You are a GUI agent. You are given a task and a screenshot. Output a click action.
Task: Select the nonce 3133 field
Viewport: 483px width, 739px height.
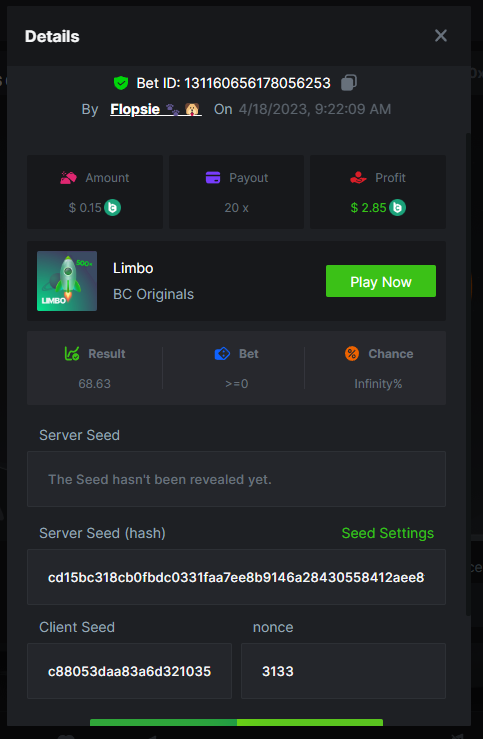344,671
